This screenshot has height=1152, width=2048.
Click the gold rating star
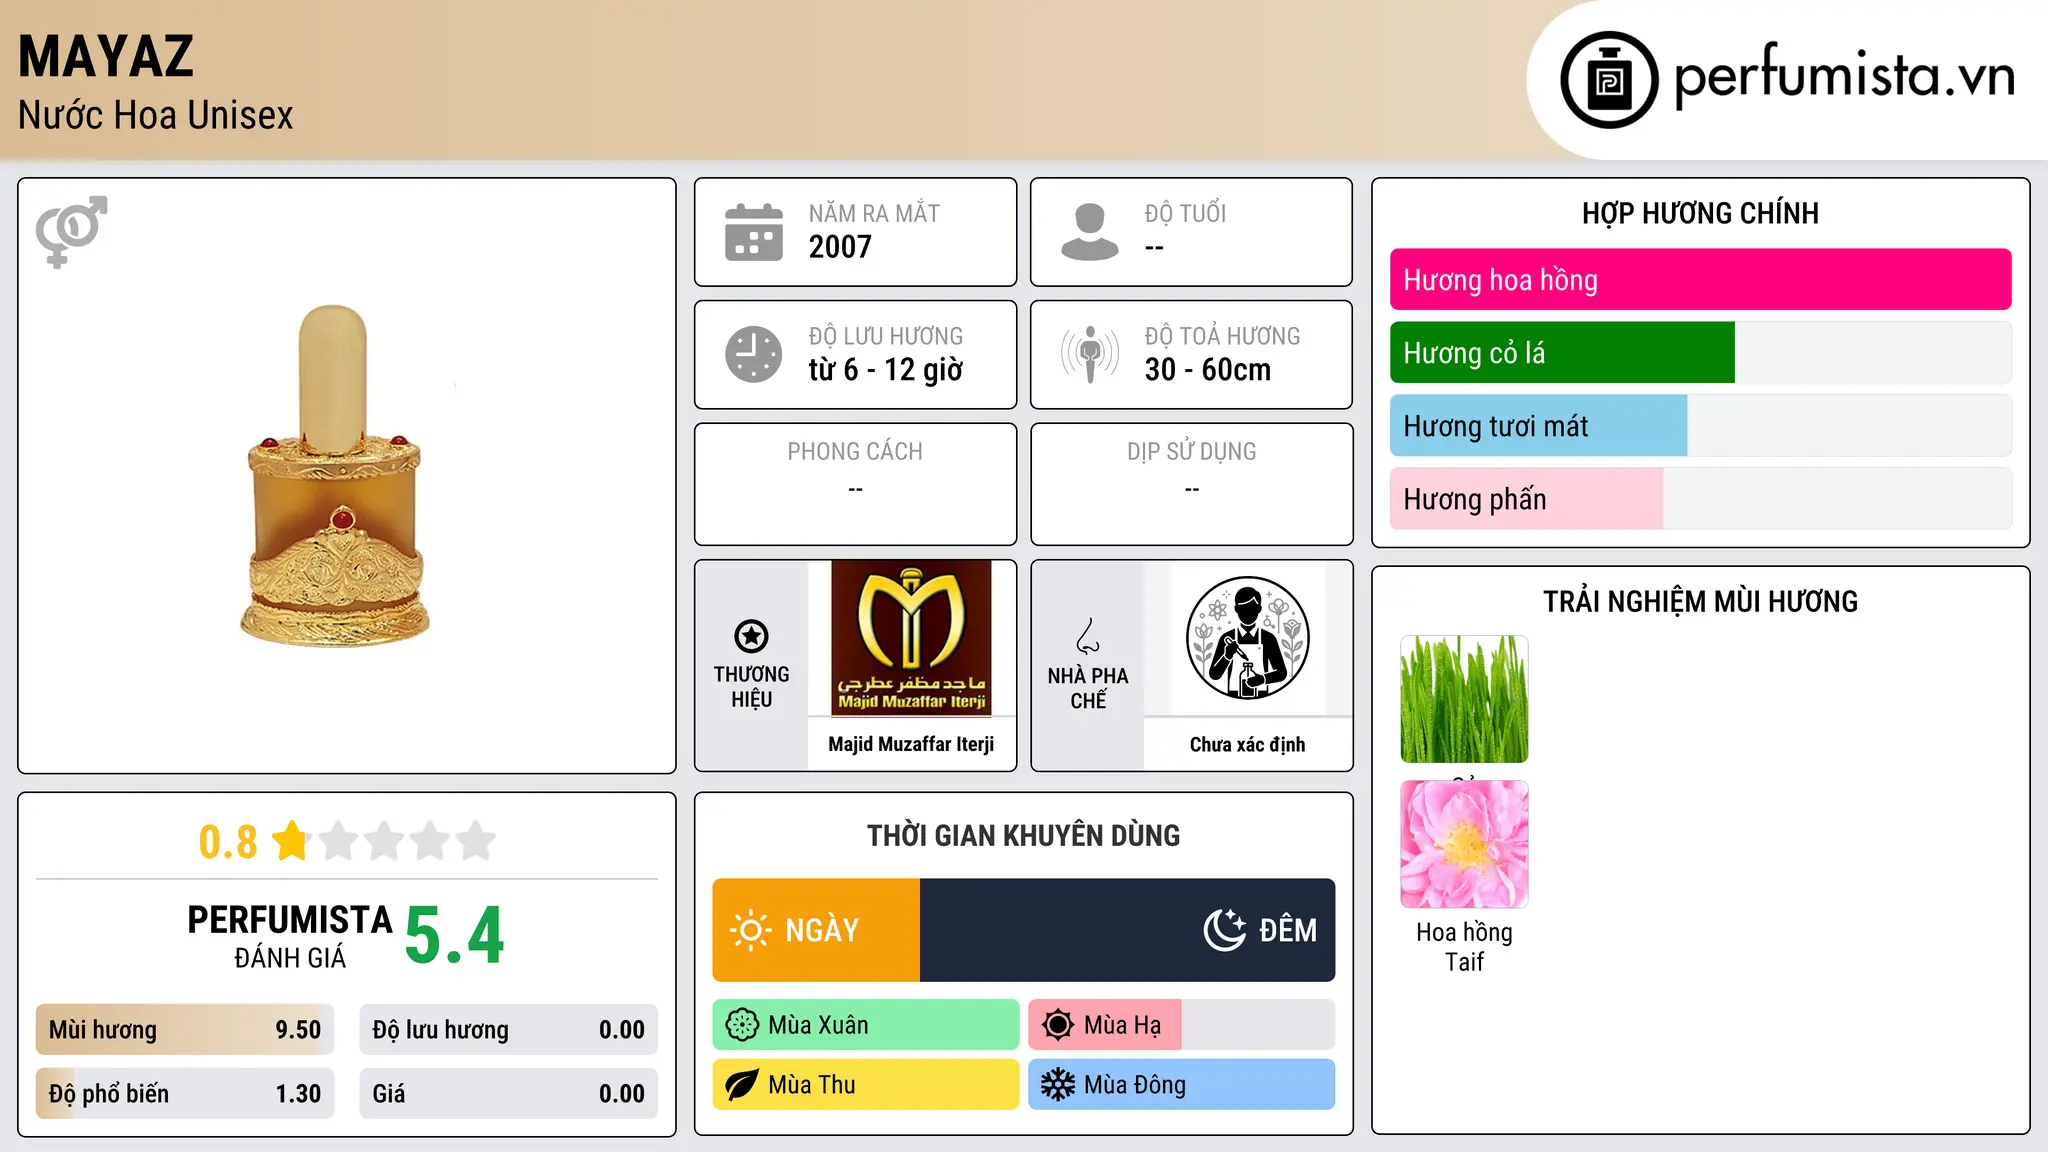click(292, 840)
